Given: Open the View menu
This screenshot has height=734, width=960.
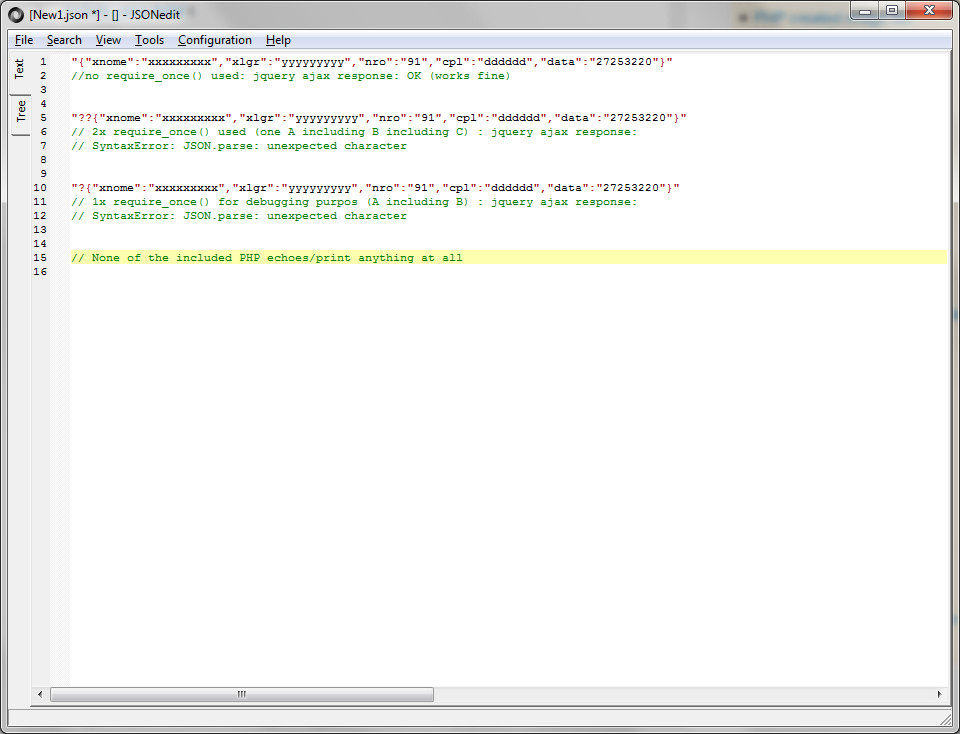Looking at the screenshot, I should pos(108,40).
